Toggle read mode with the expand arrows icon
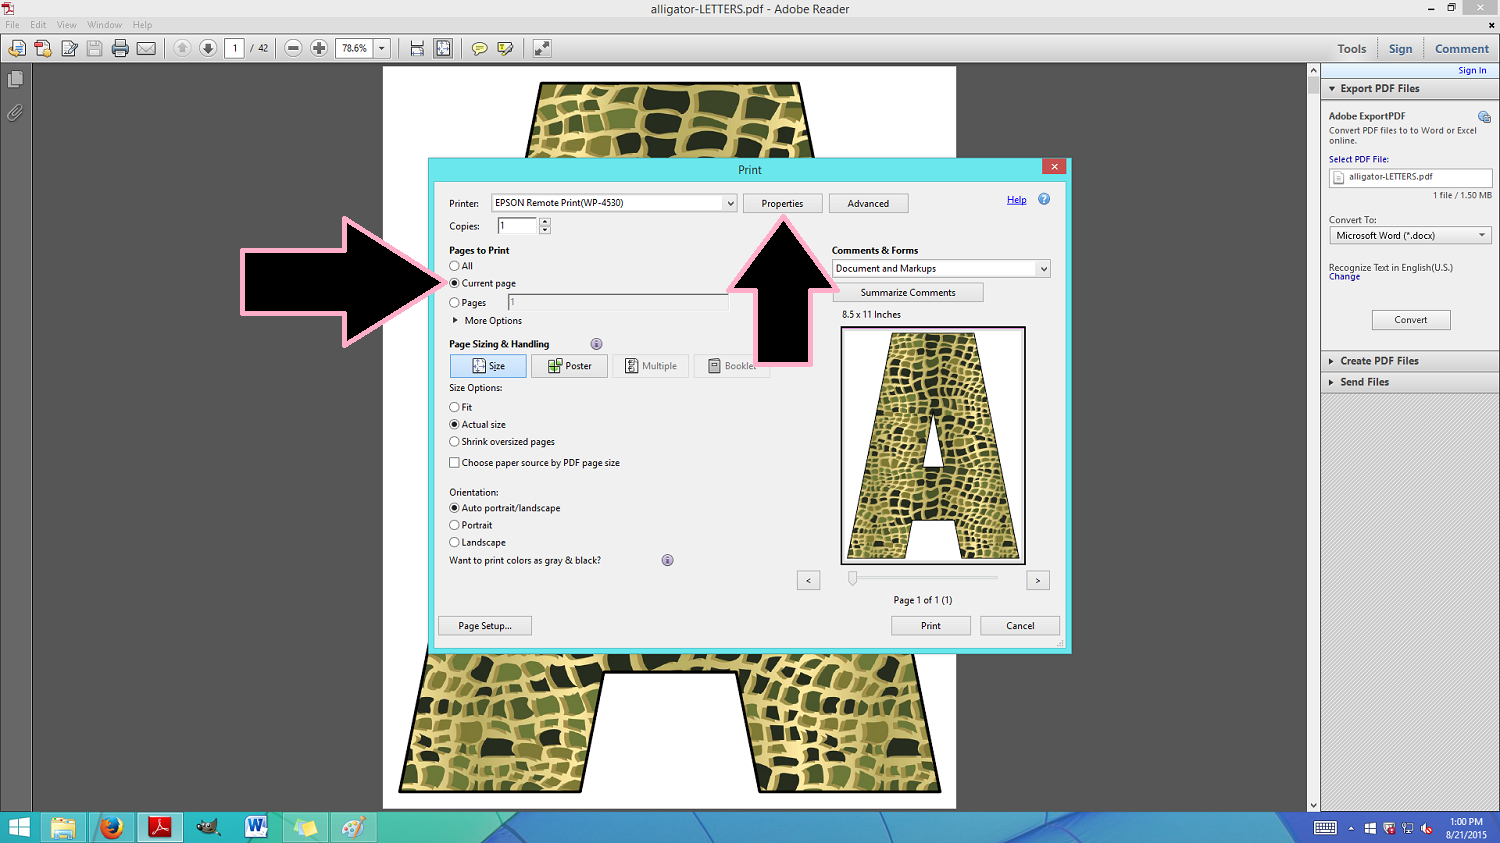This screenshot has height=843, width=1500. pos(542,48)
